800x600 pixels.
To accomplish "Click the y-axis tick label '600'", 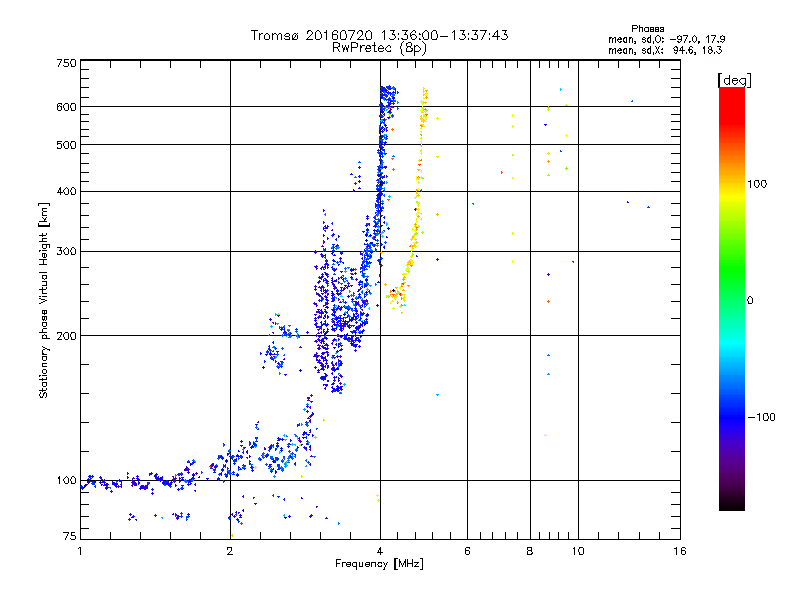I will click(66, 107).
